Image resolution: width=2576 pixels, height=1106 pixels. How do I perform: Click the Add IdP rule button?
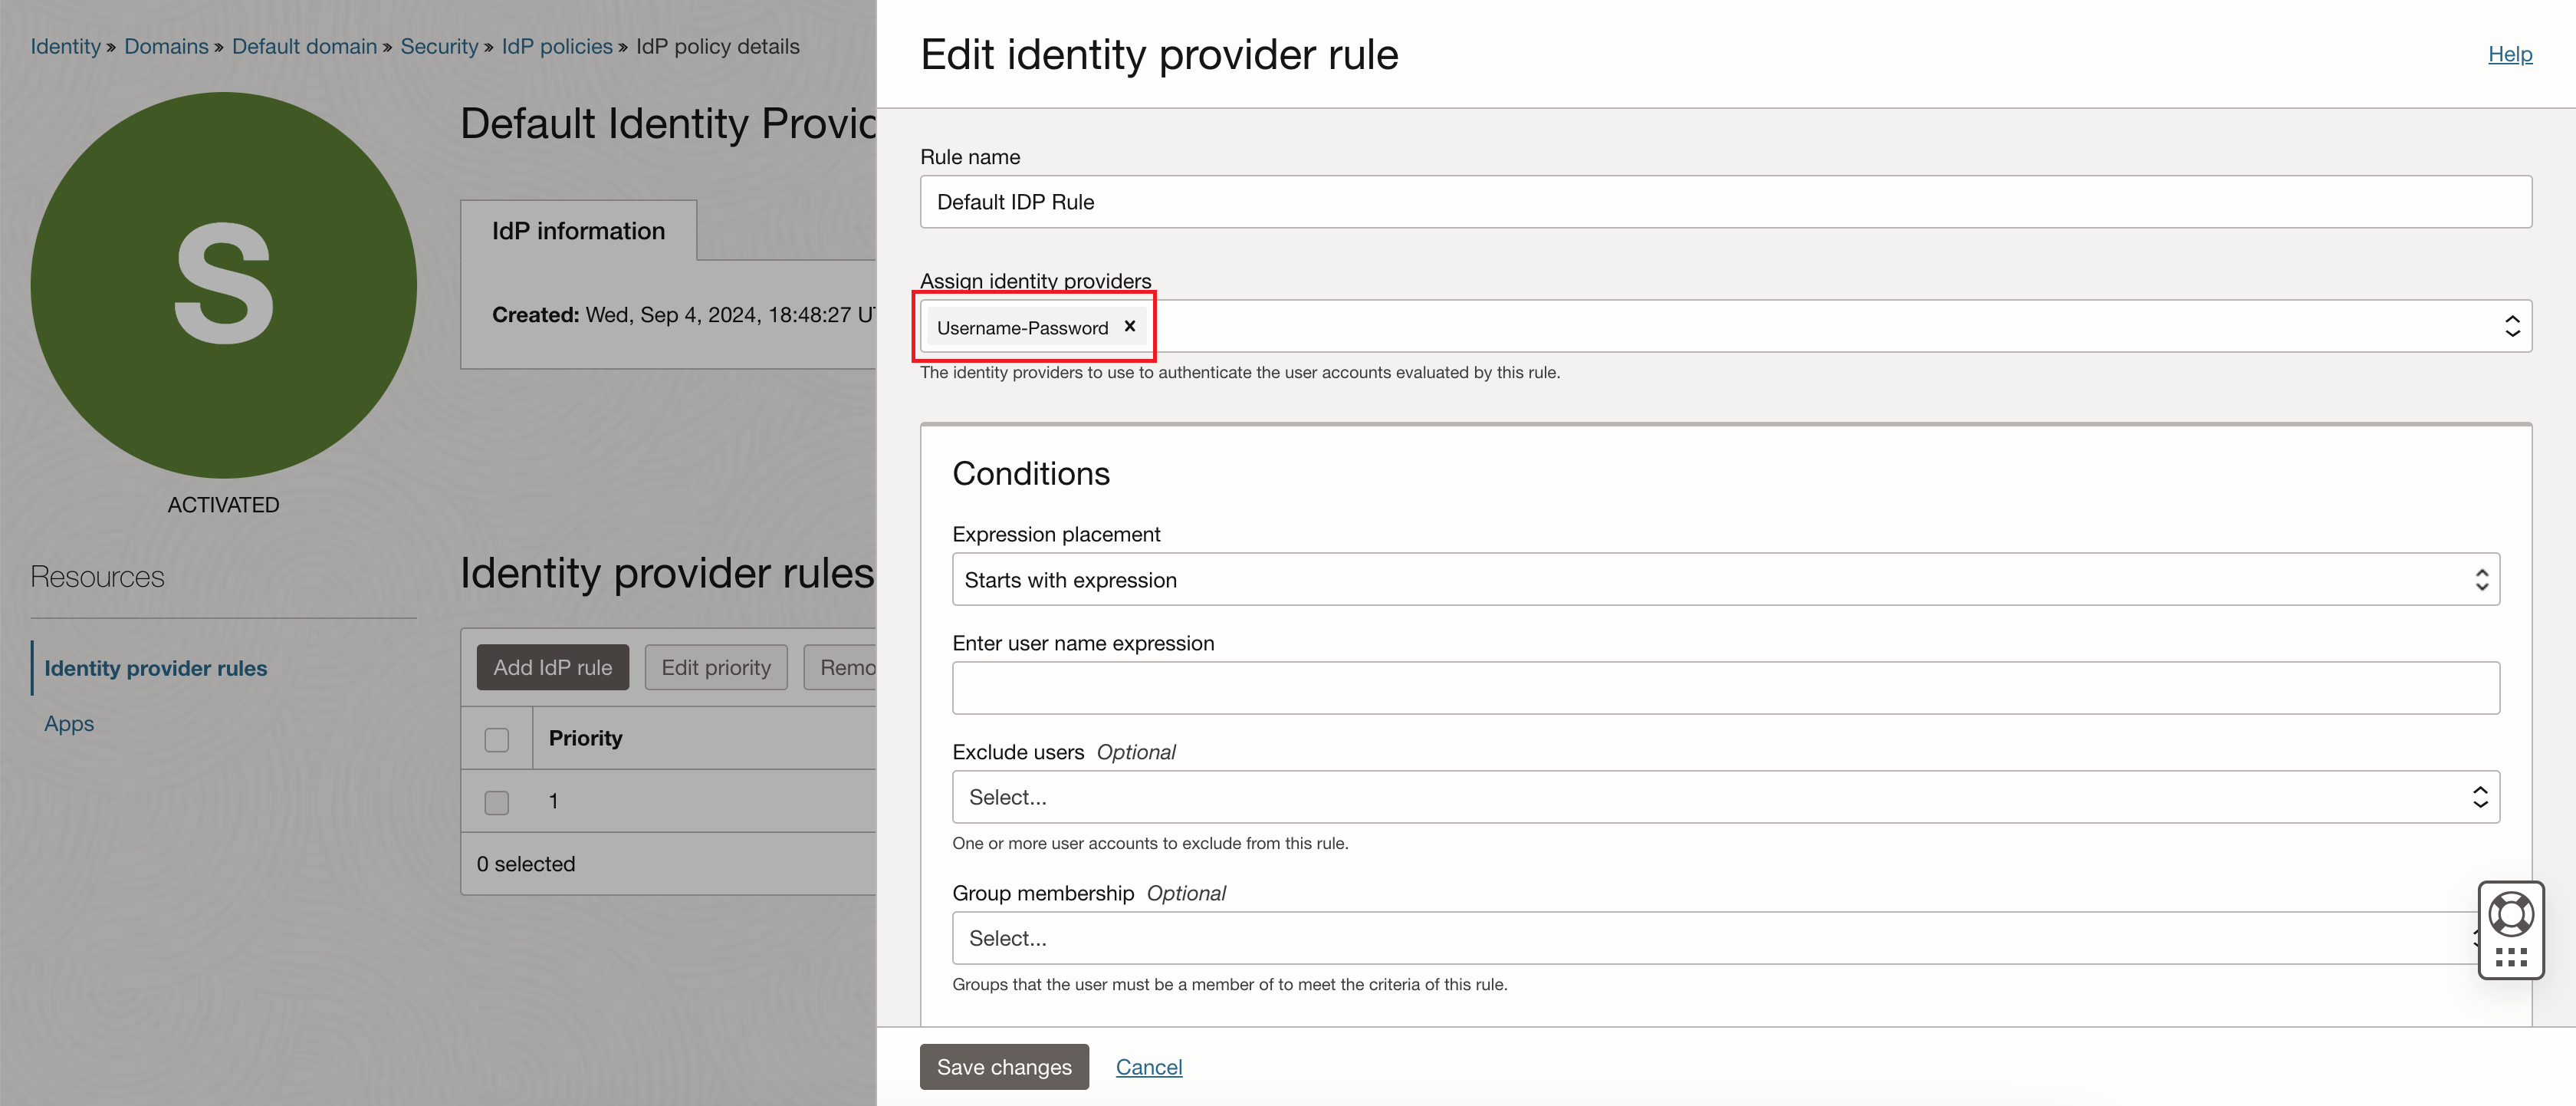(552, 667)
